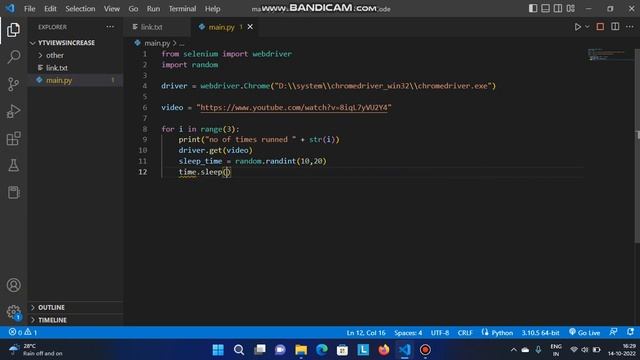Open Python language mode selector
Viewport: 640px width, 360px height.
point(502,332)
